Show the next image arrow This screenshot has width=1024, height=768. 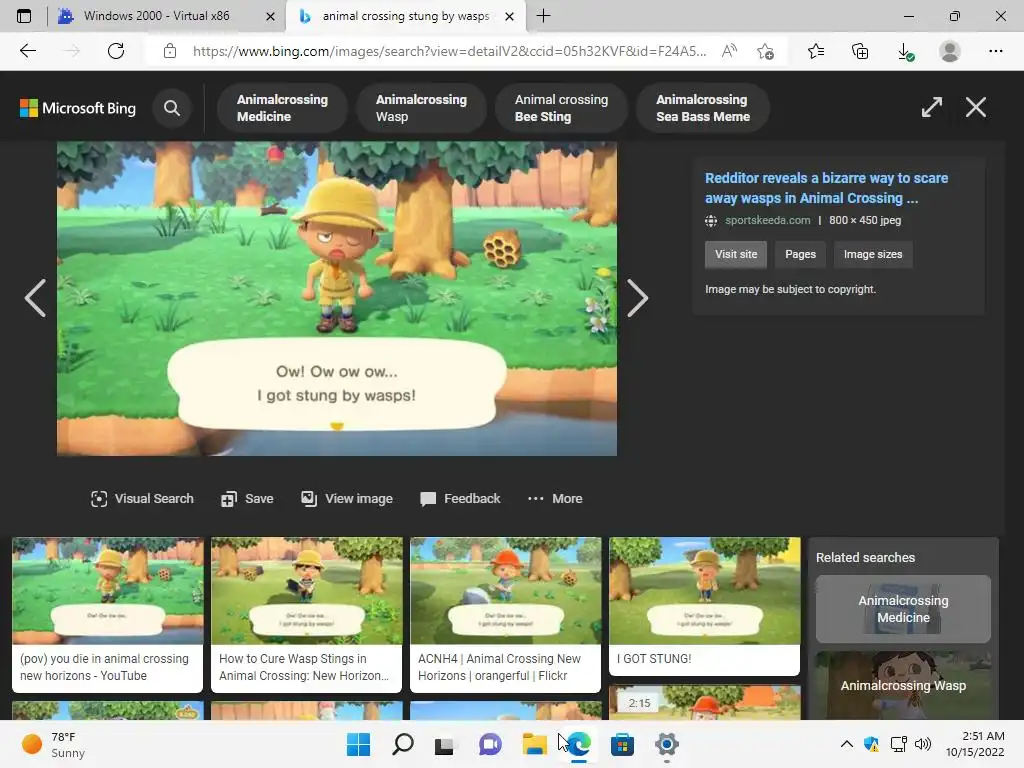click(x=637, y=298)
